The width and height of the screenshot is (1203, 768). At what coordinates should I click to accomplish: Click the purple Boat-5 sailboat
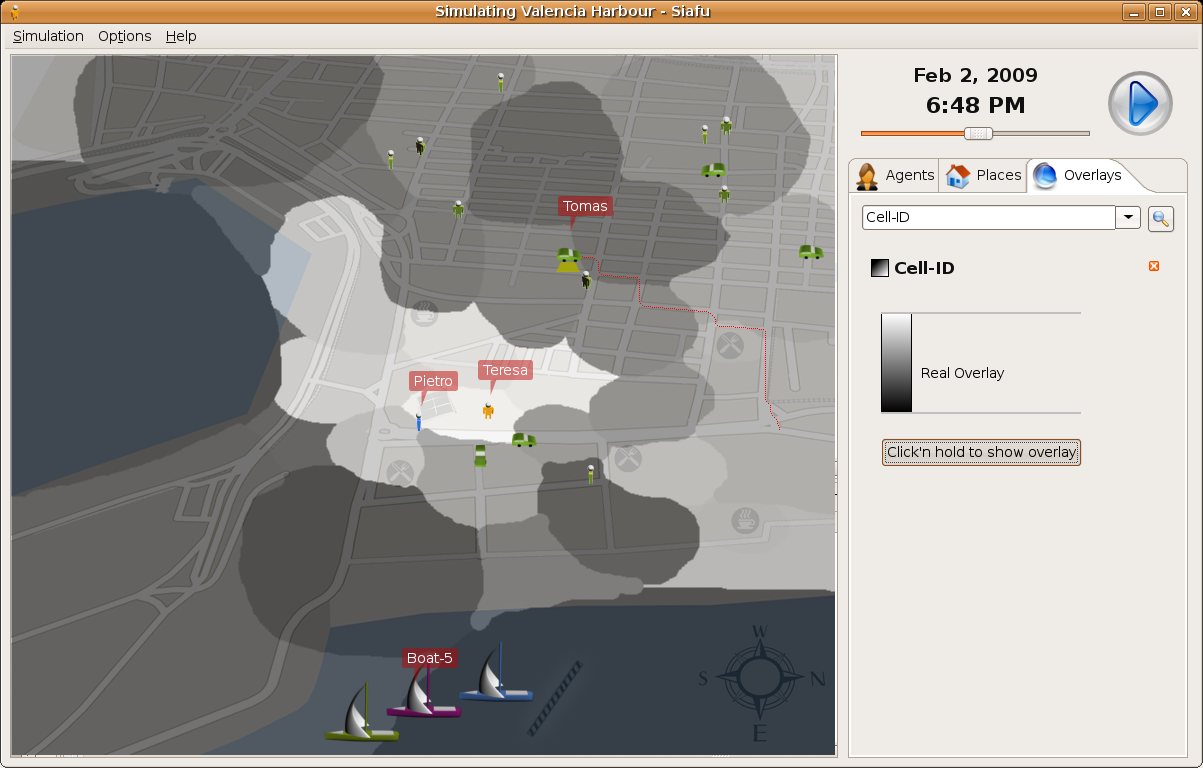(424, 694)
